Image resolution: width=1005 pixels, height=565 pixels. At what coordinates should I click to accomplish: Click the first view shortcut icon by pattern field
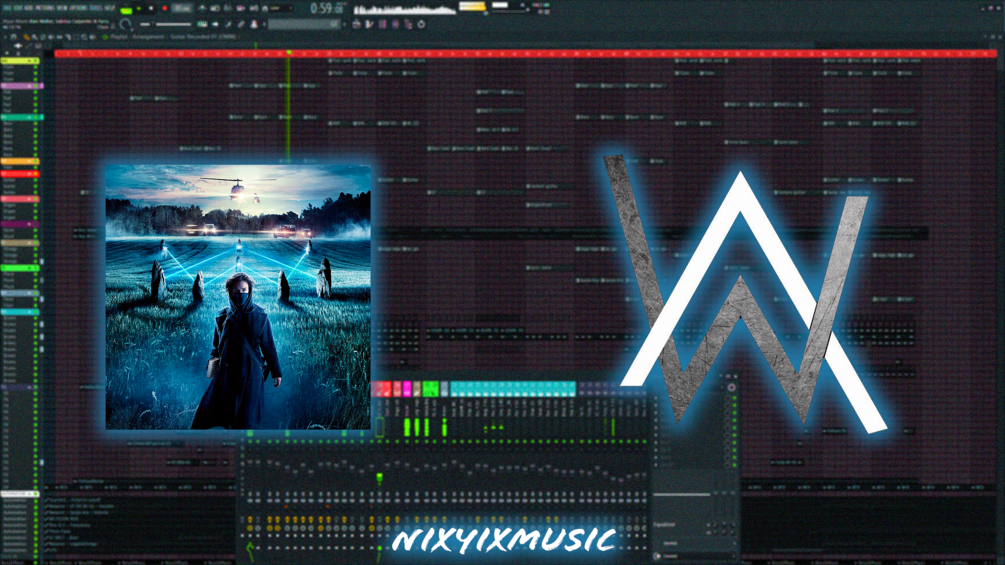[x=356, y=24]
